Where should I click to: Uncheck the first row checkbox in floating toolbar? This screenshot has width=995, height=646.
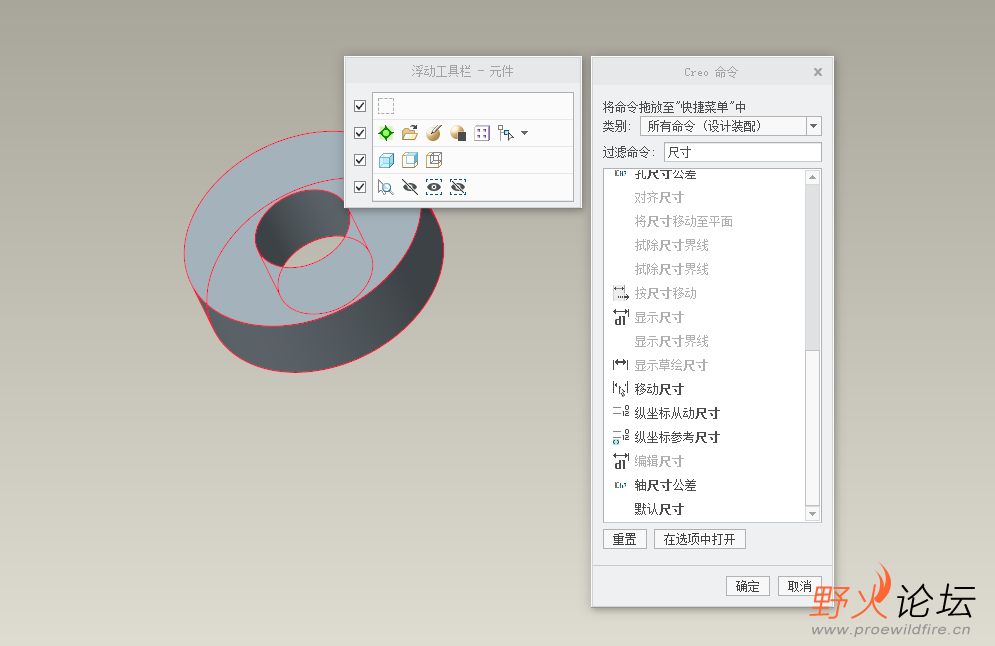[x=360, y=106]
